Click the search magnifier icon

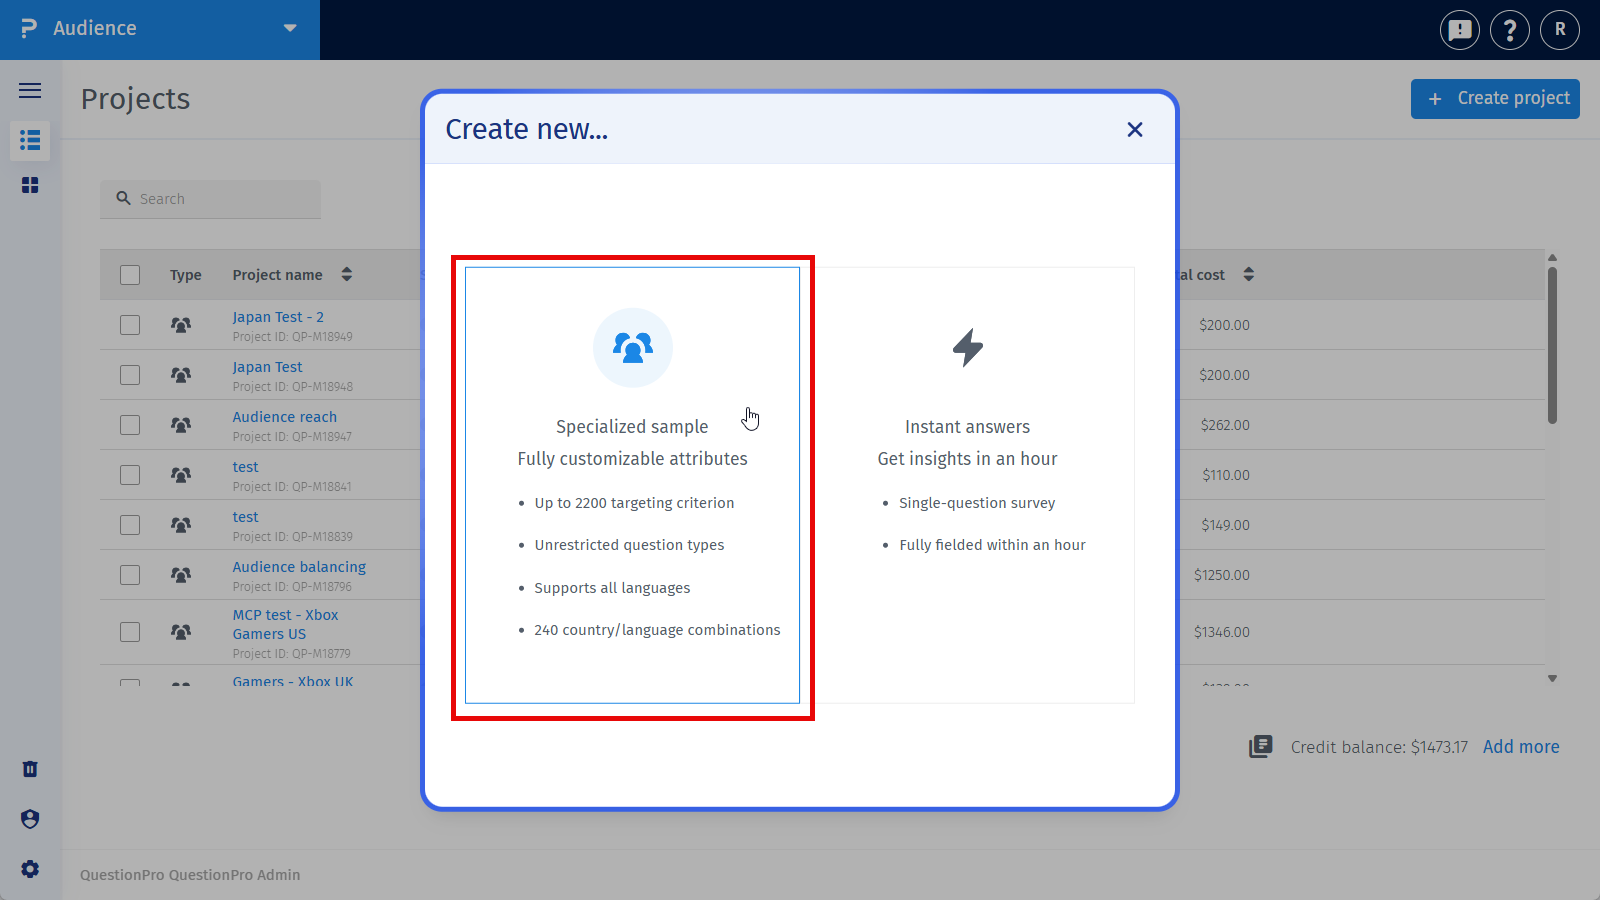[124, 198]
